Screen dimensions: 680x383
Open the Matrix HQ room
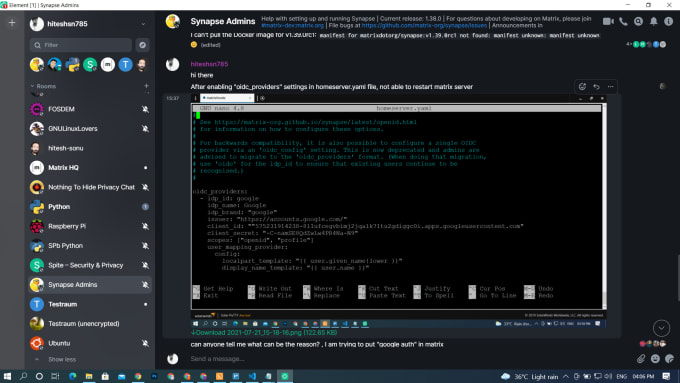[x=90, y=168]
